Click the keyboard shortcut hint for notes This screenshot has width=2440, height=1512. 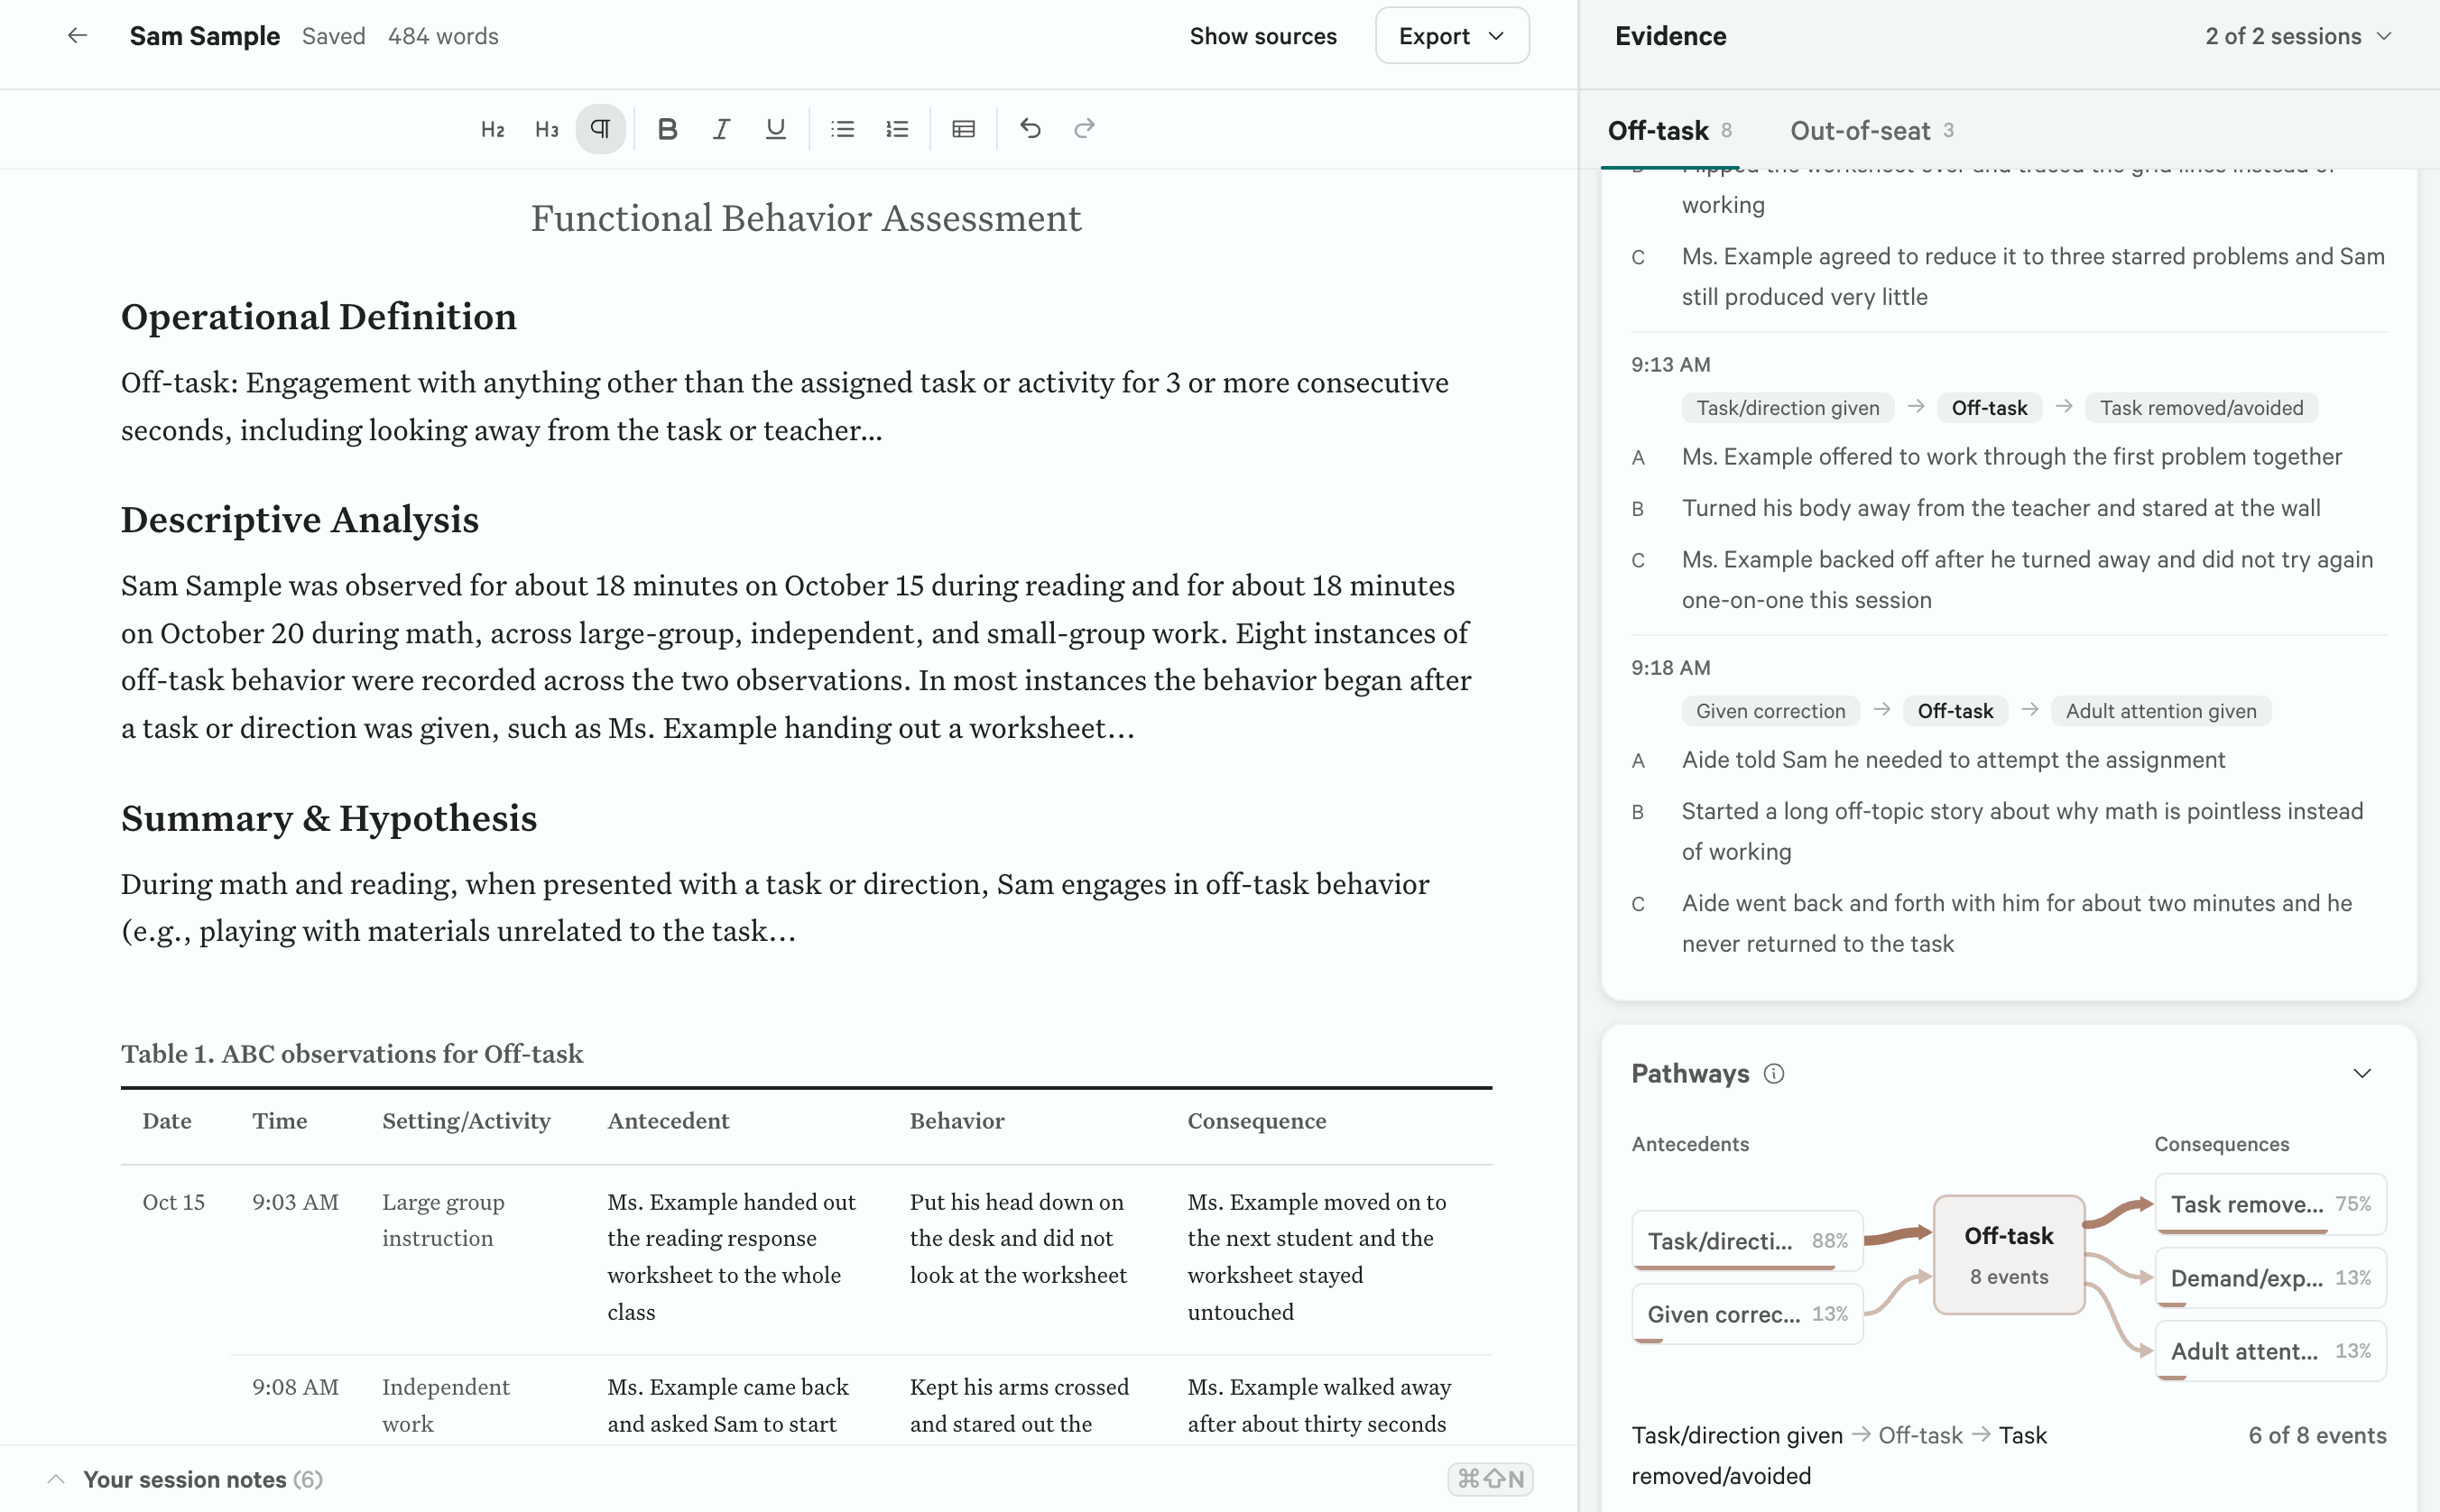point(1490,1479)
